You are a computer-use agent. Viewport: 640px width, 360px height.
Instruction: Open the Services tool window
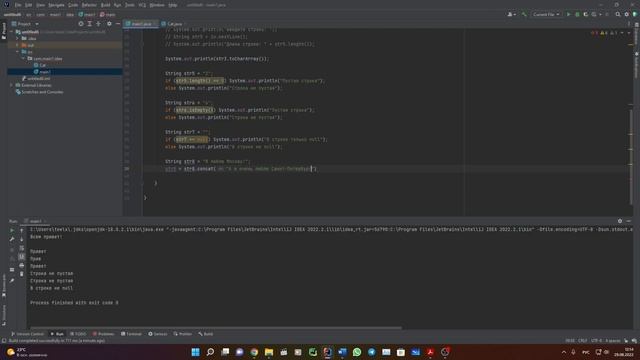coord(158,334)
